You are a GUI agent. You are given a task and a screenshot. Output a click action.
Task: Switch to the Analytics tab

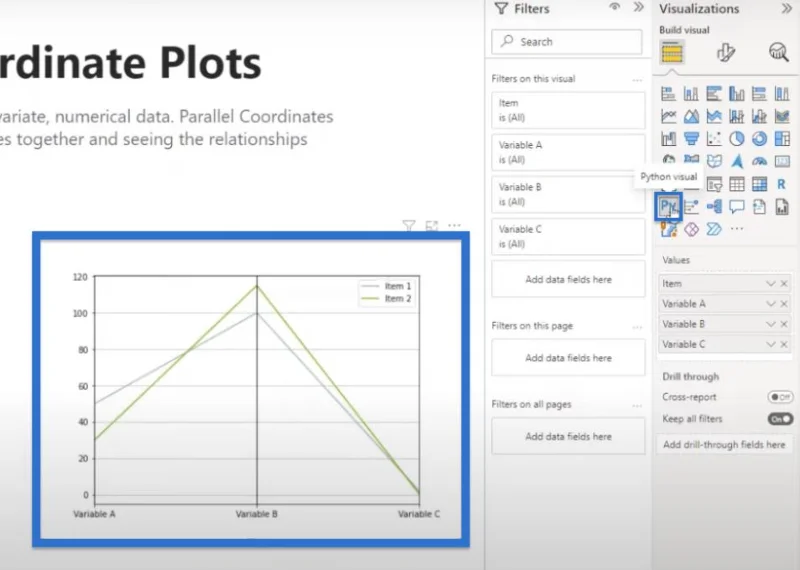[x=779, y=52]
